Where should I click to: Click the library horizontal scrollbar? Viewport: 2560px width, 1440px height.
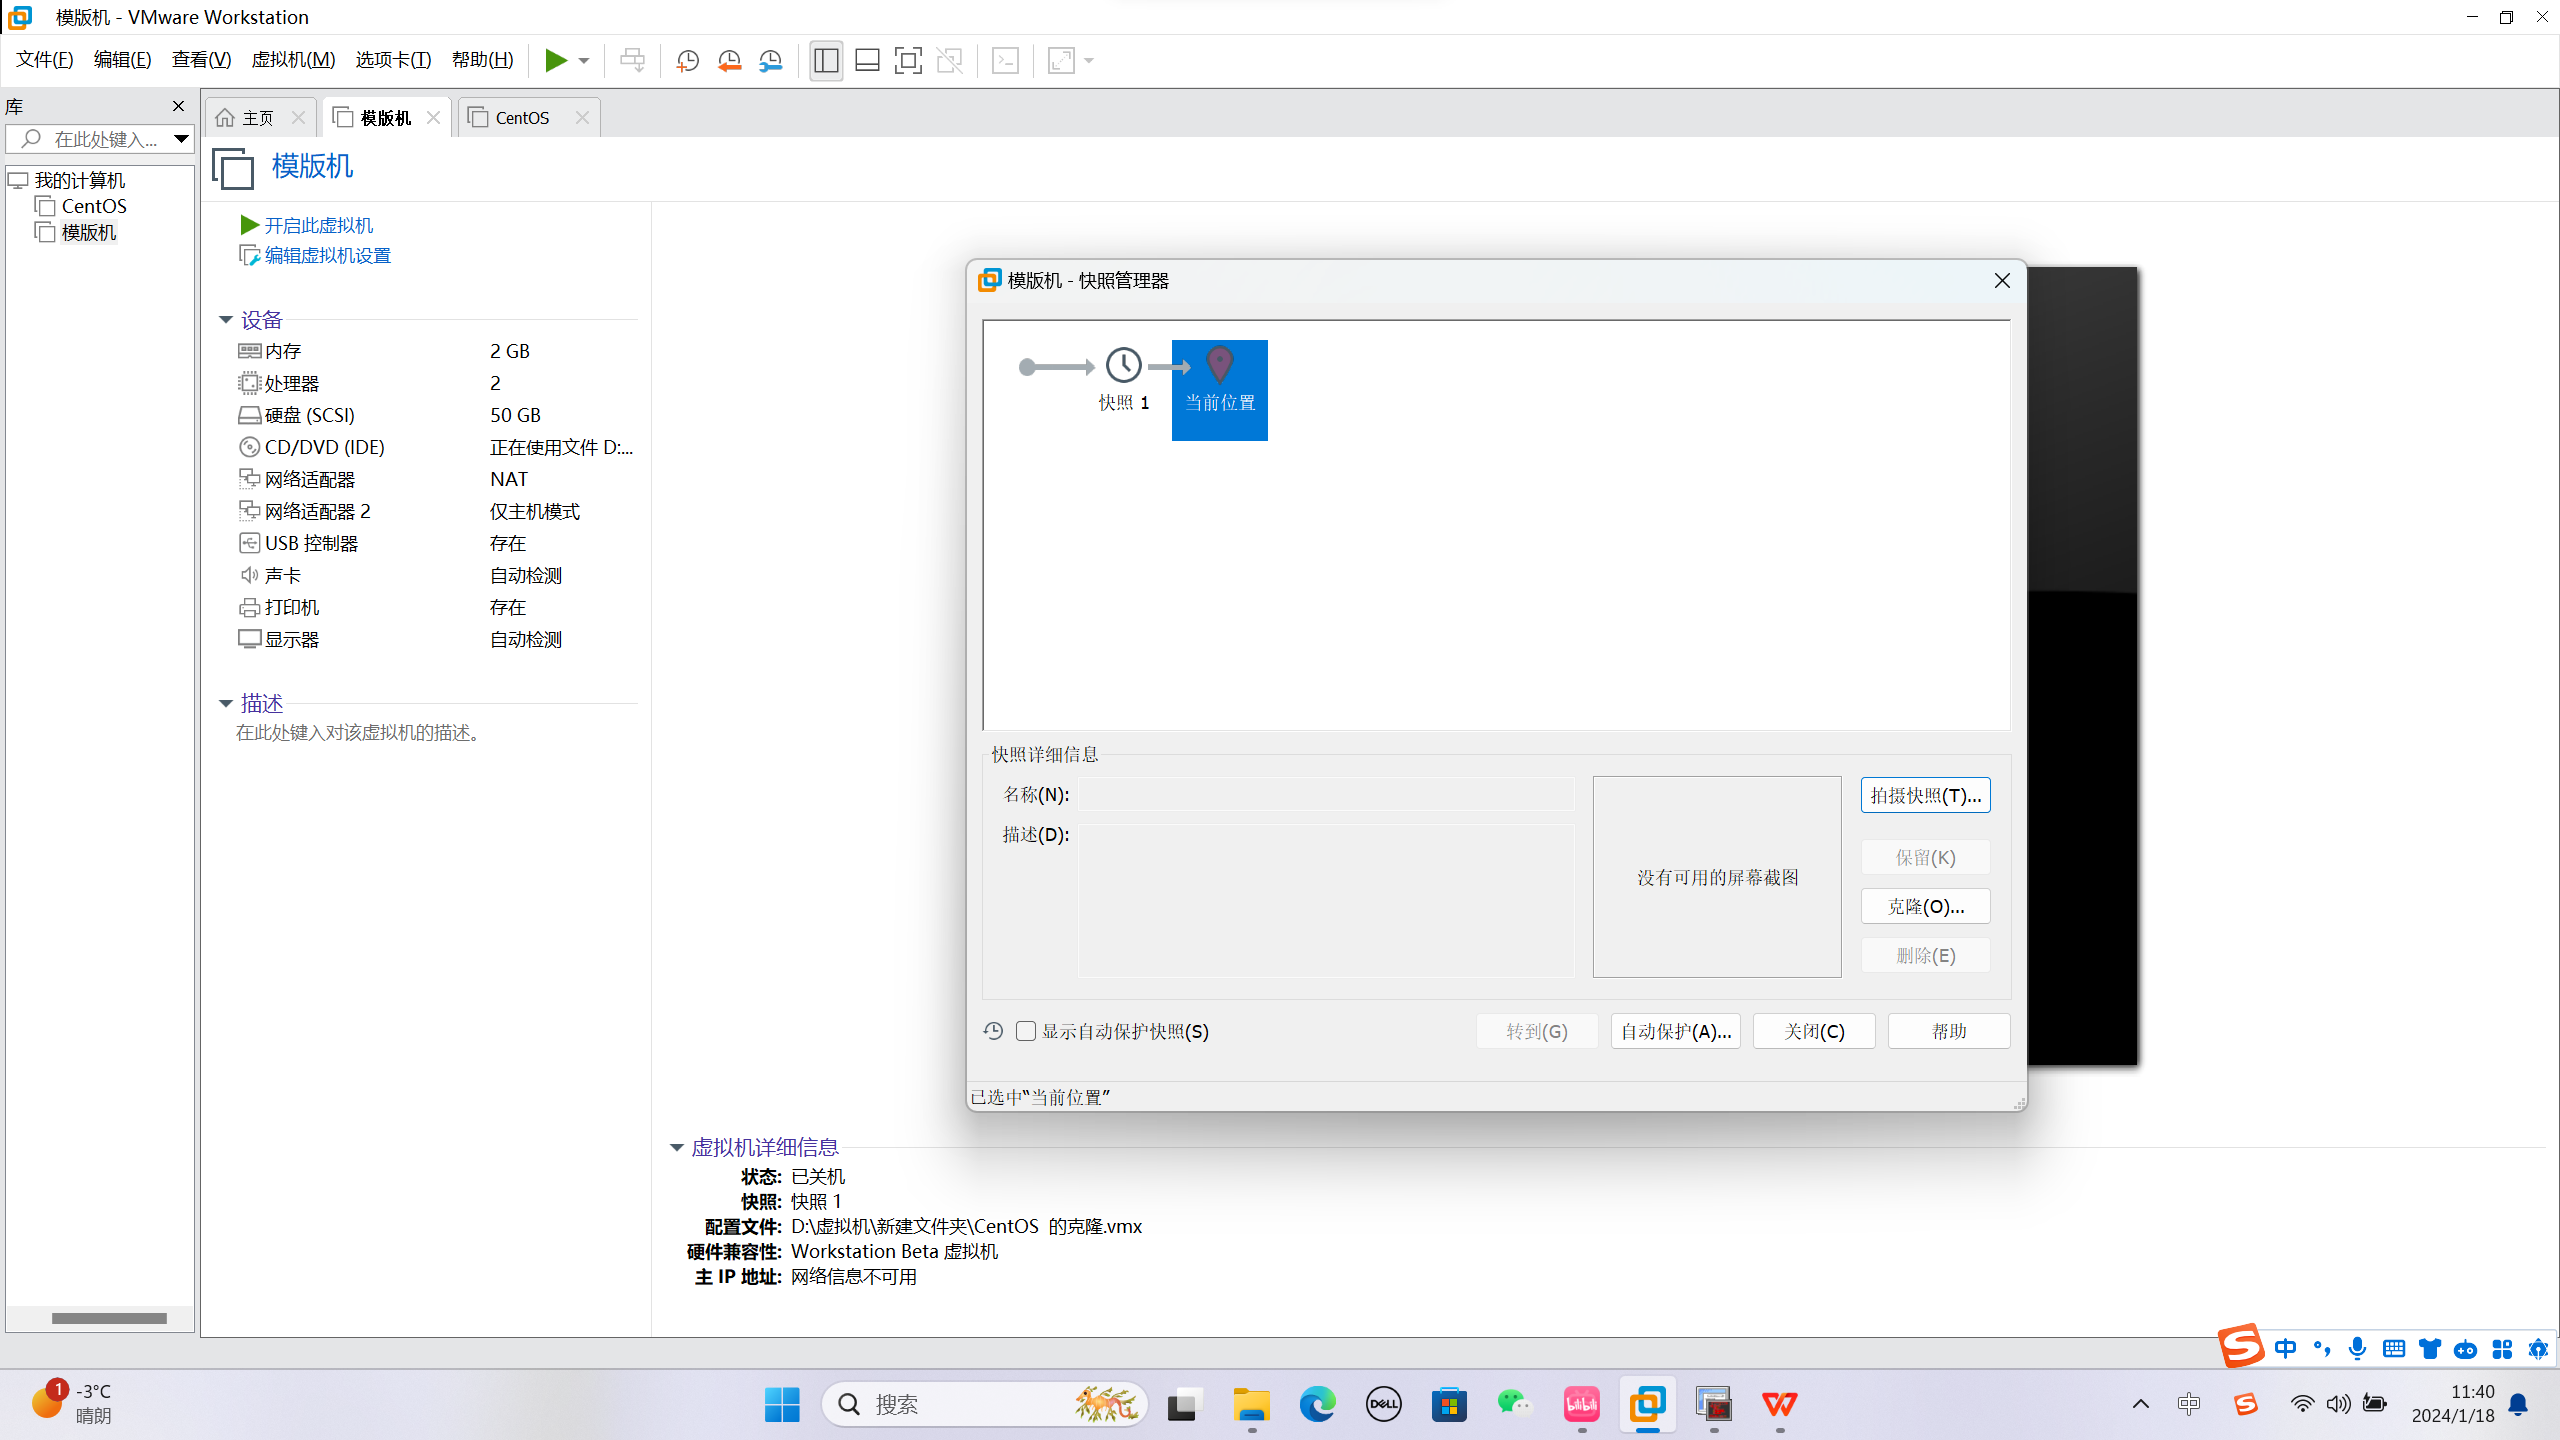pyautogui.click(x=109, y=1318)
